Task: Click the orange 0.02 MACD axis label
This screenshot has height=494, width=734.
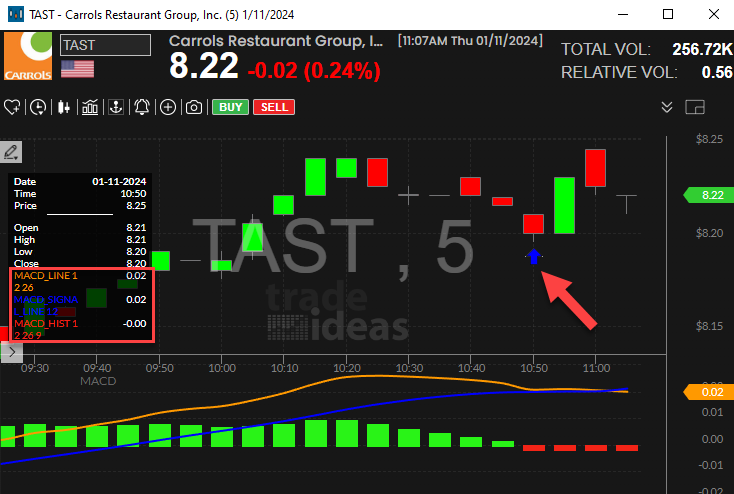Action: click(x=709, y=392)
